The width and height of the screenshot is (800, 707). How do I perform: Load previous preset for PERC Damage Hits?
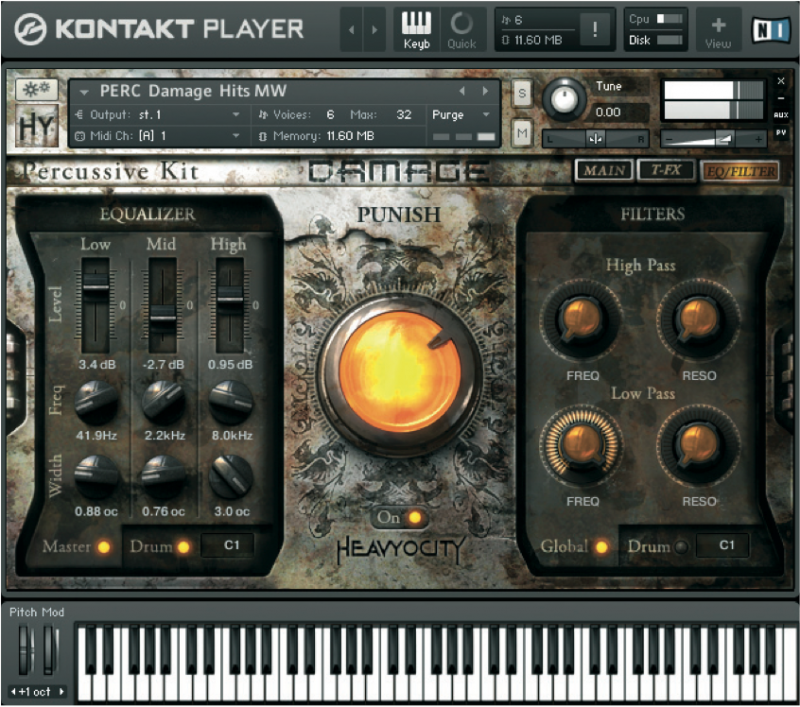click(462, 91)
